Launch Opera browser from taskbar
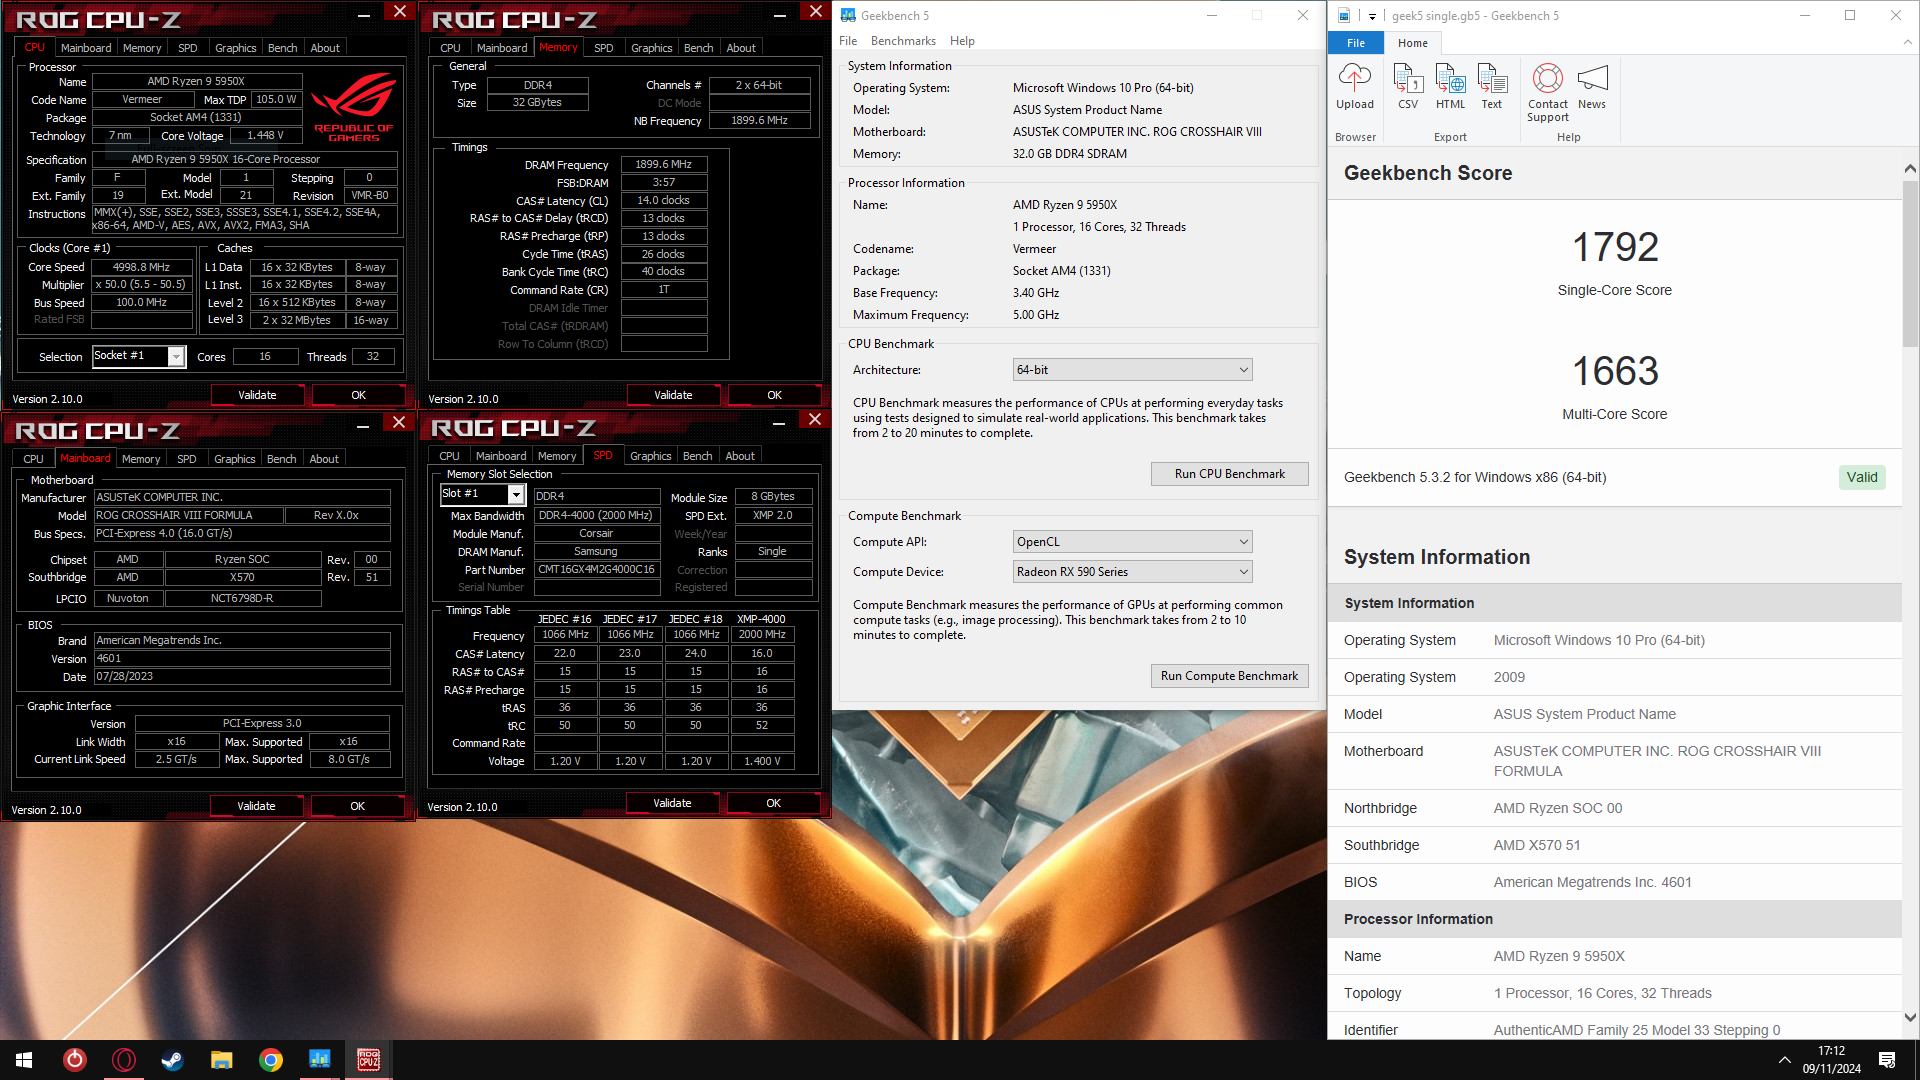This screenshot has height=1080, width=1920. pos(124,1060)
